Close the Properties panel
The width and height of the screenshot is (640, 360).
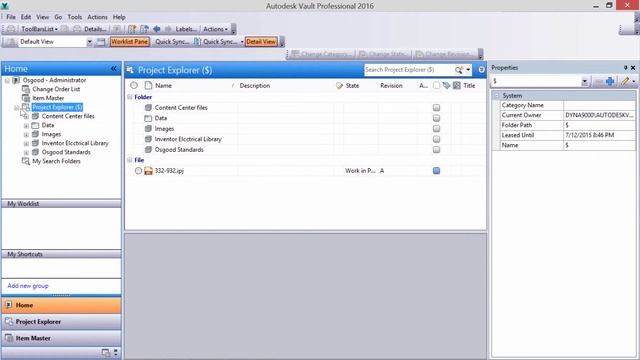tap(633, 68)
